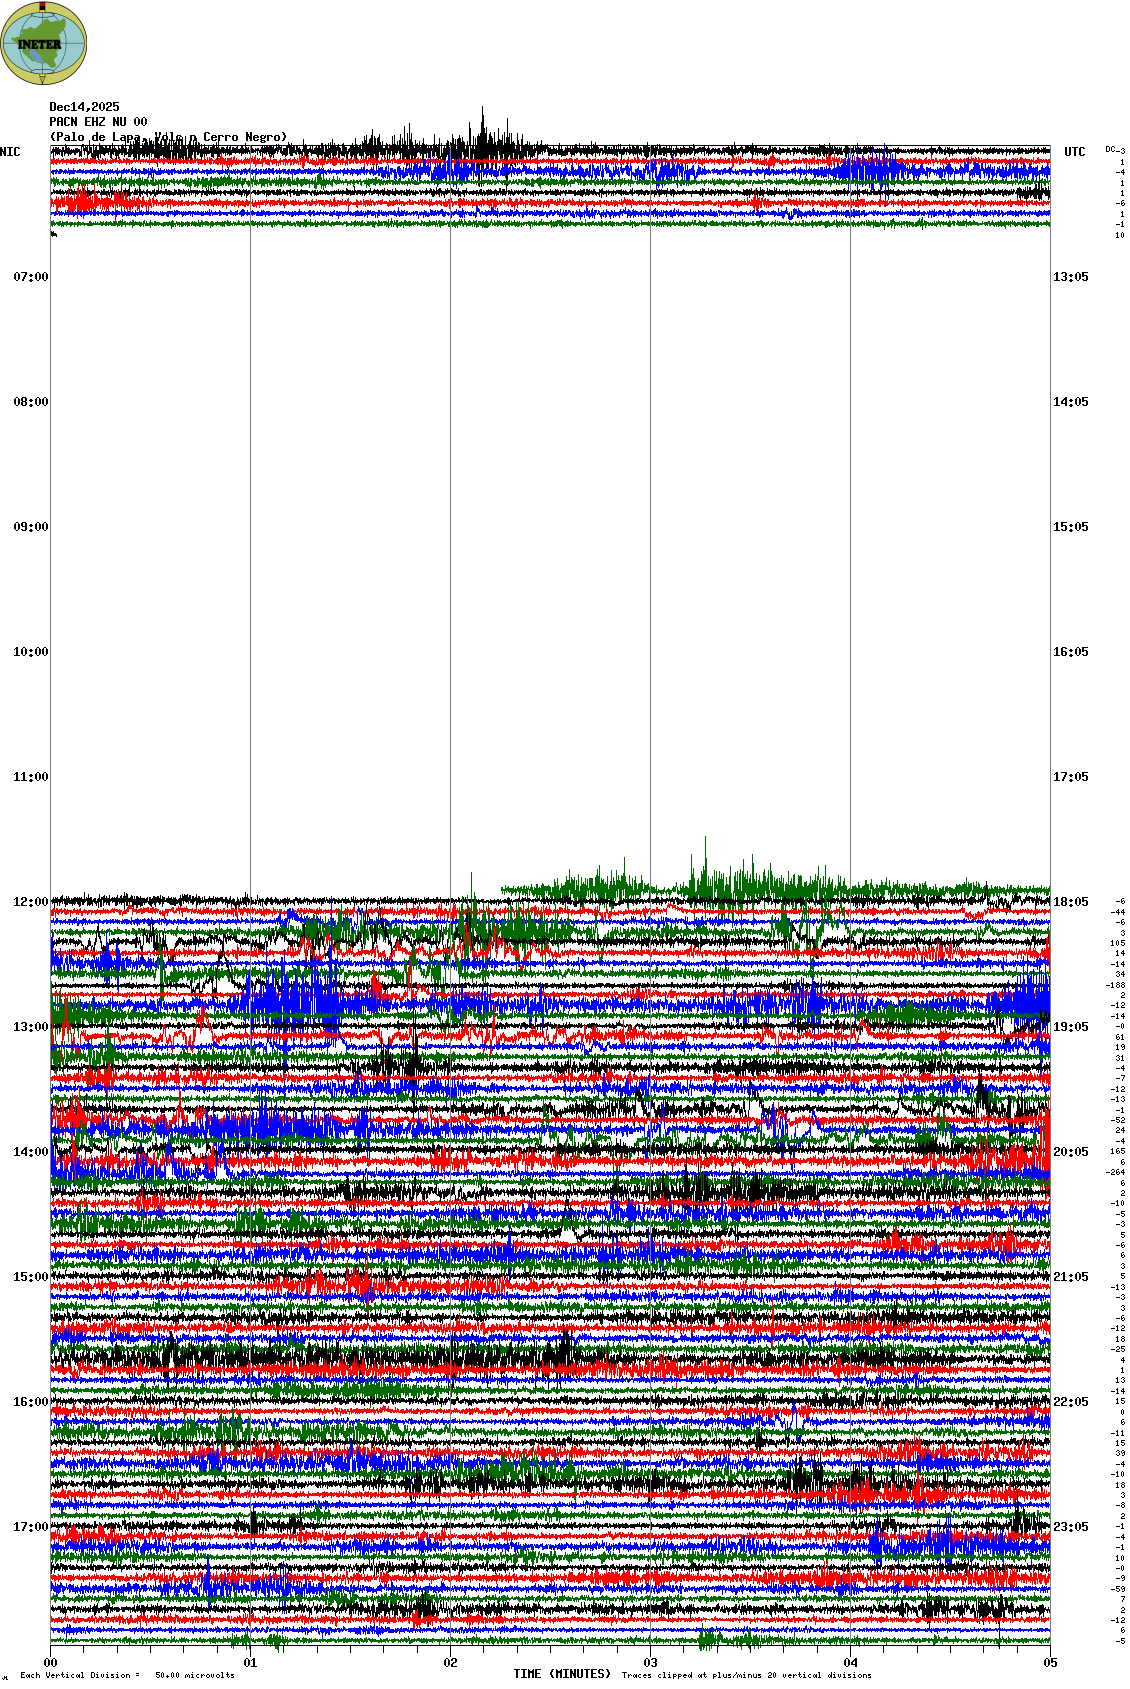1130x1689 pixels.
Task: Select the 18:05 UTC time label
Action: [1070, 902]
